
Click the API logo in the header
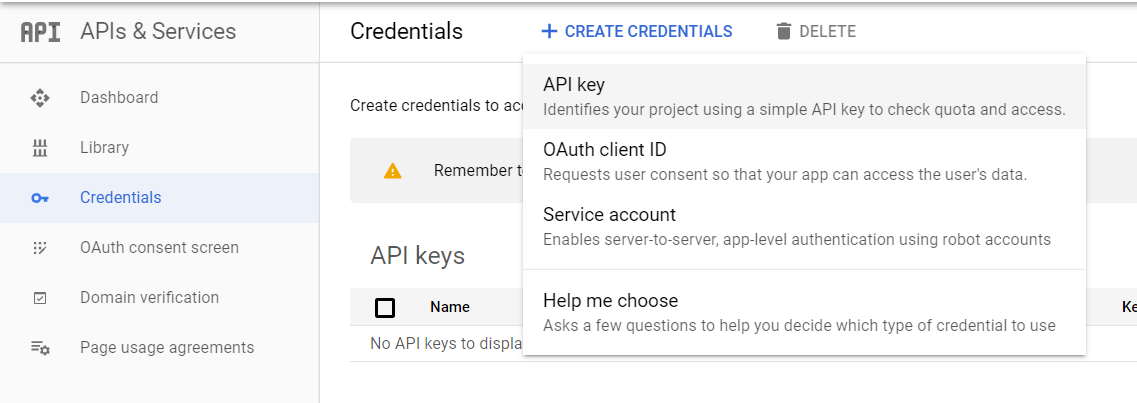coord(41,32)
